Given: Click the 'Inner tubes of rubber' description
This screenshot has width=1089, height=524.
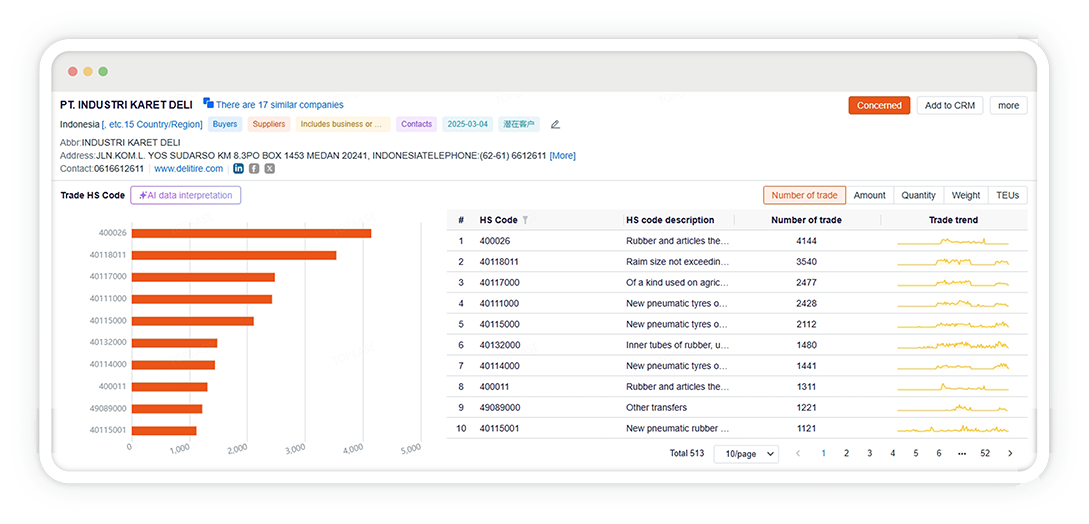Looking at the screenshot, I should pos(677,345).
